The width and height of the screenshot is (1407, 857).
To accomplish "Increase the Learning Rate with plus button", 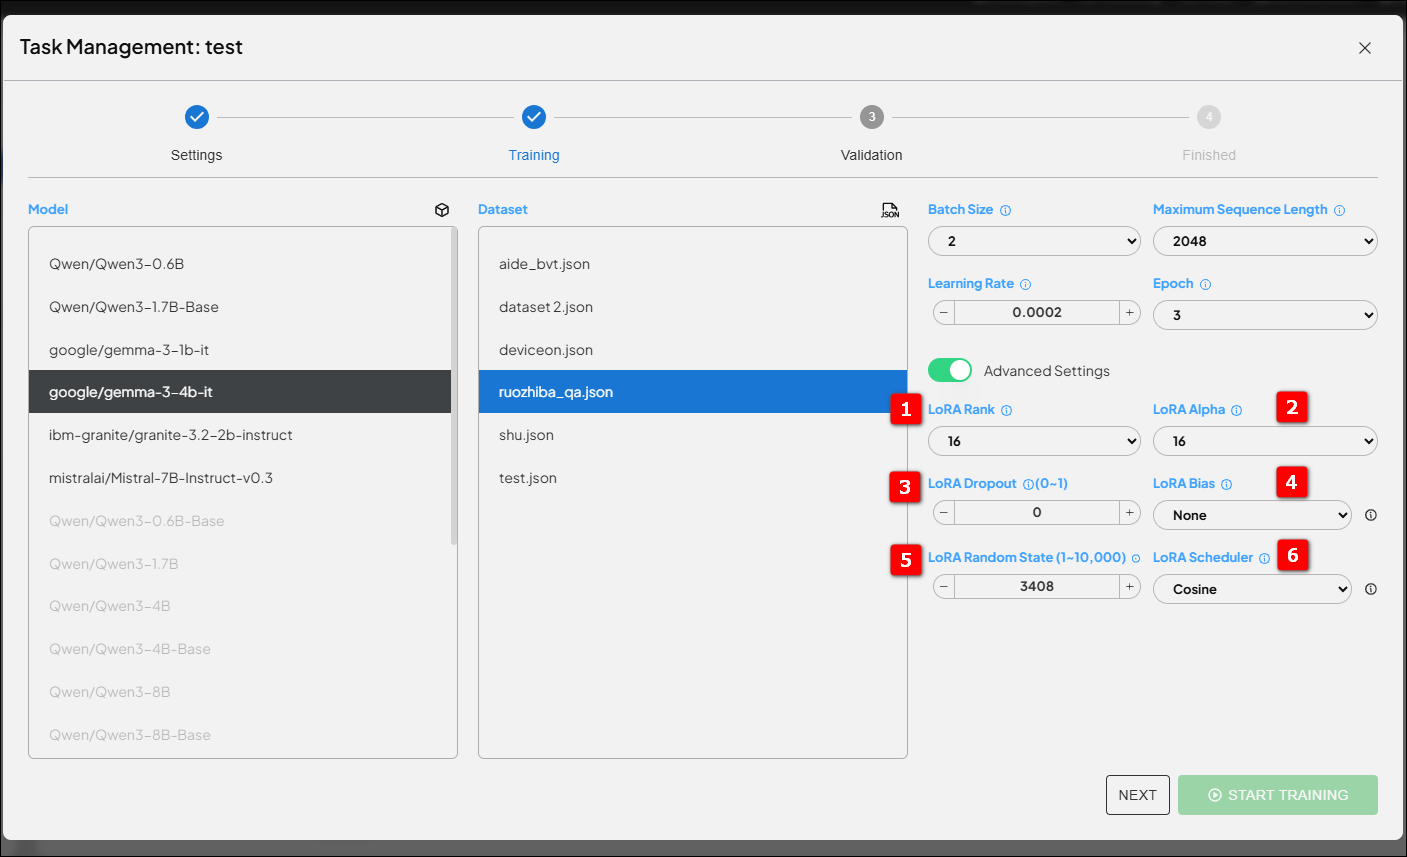I will point(1129,312).
